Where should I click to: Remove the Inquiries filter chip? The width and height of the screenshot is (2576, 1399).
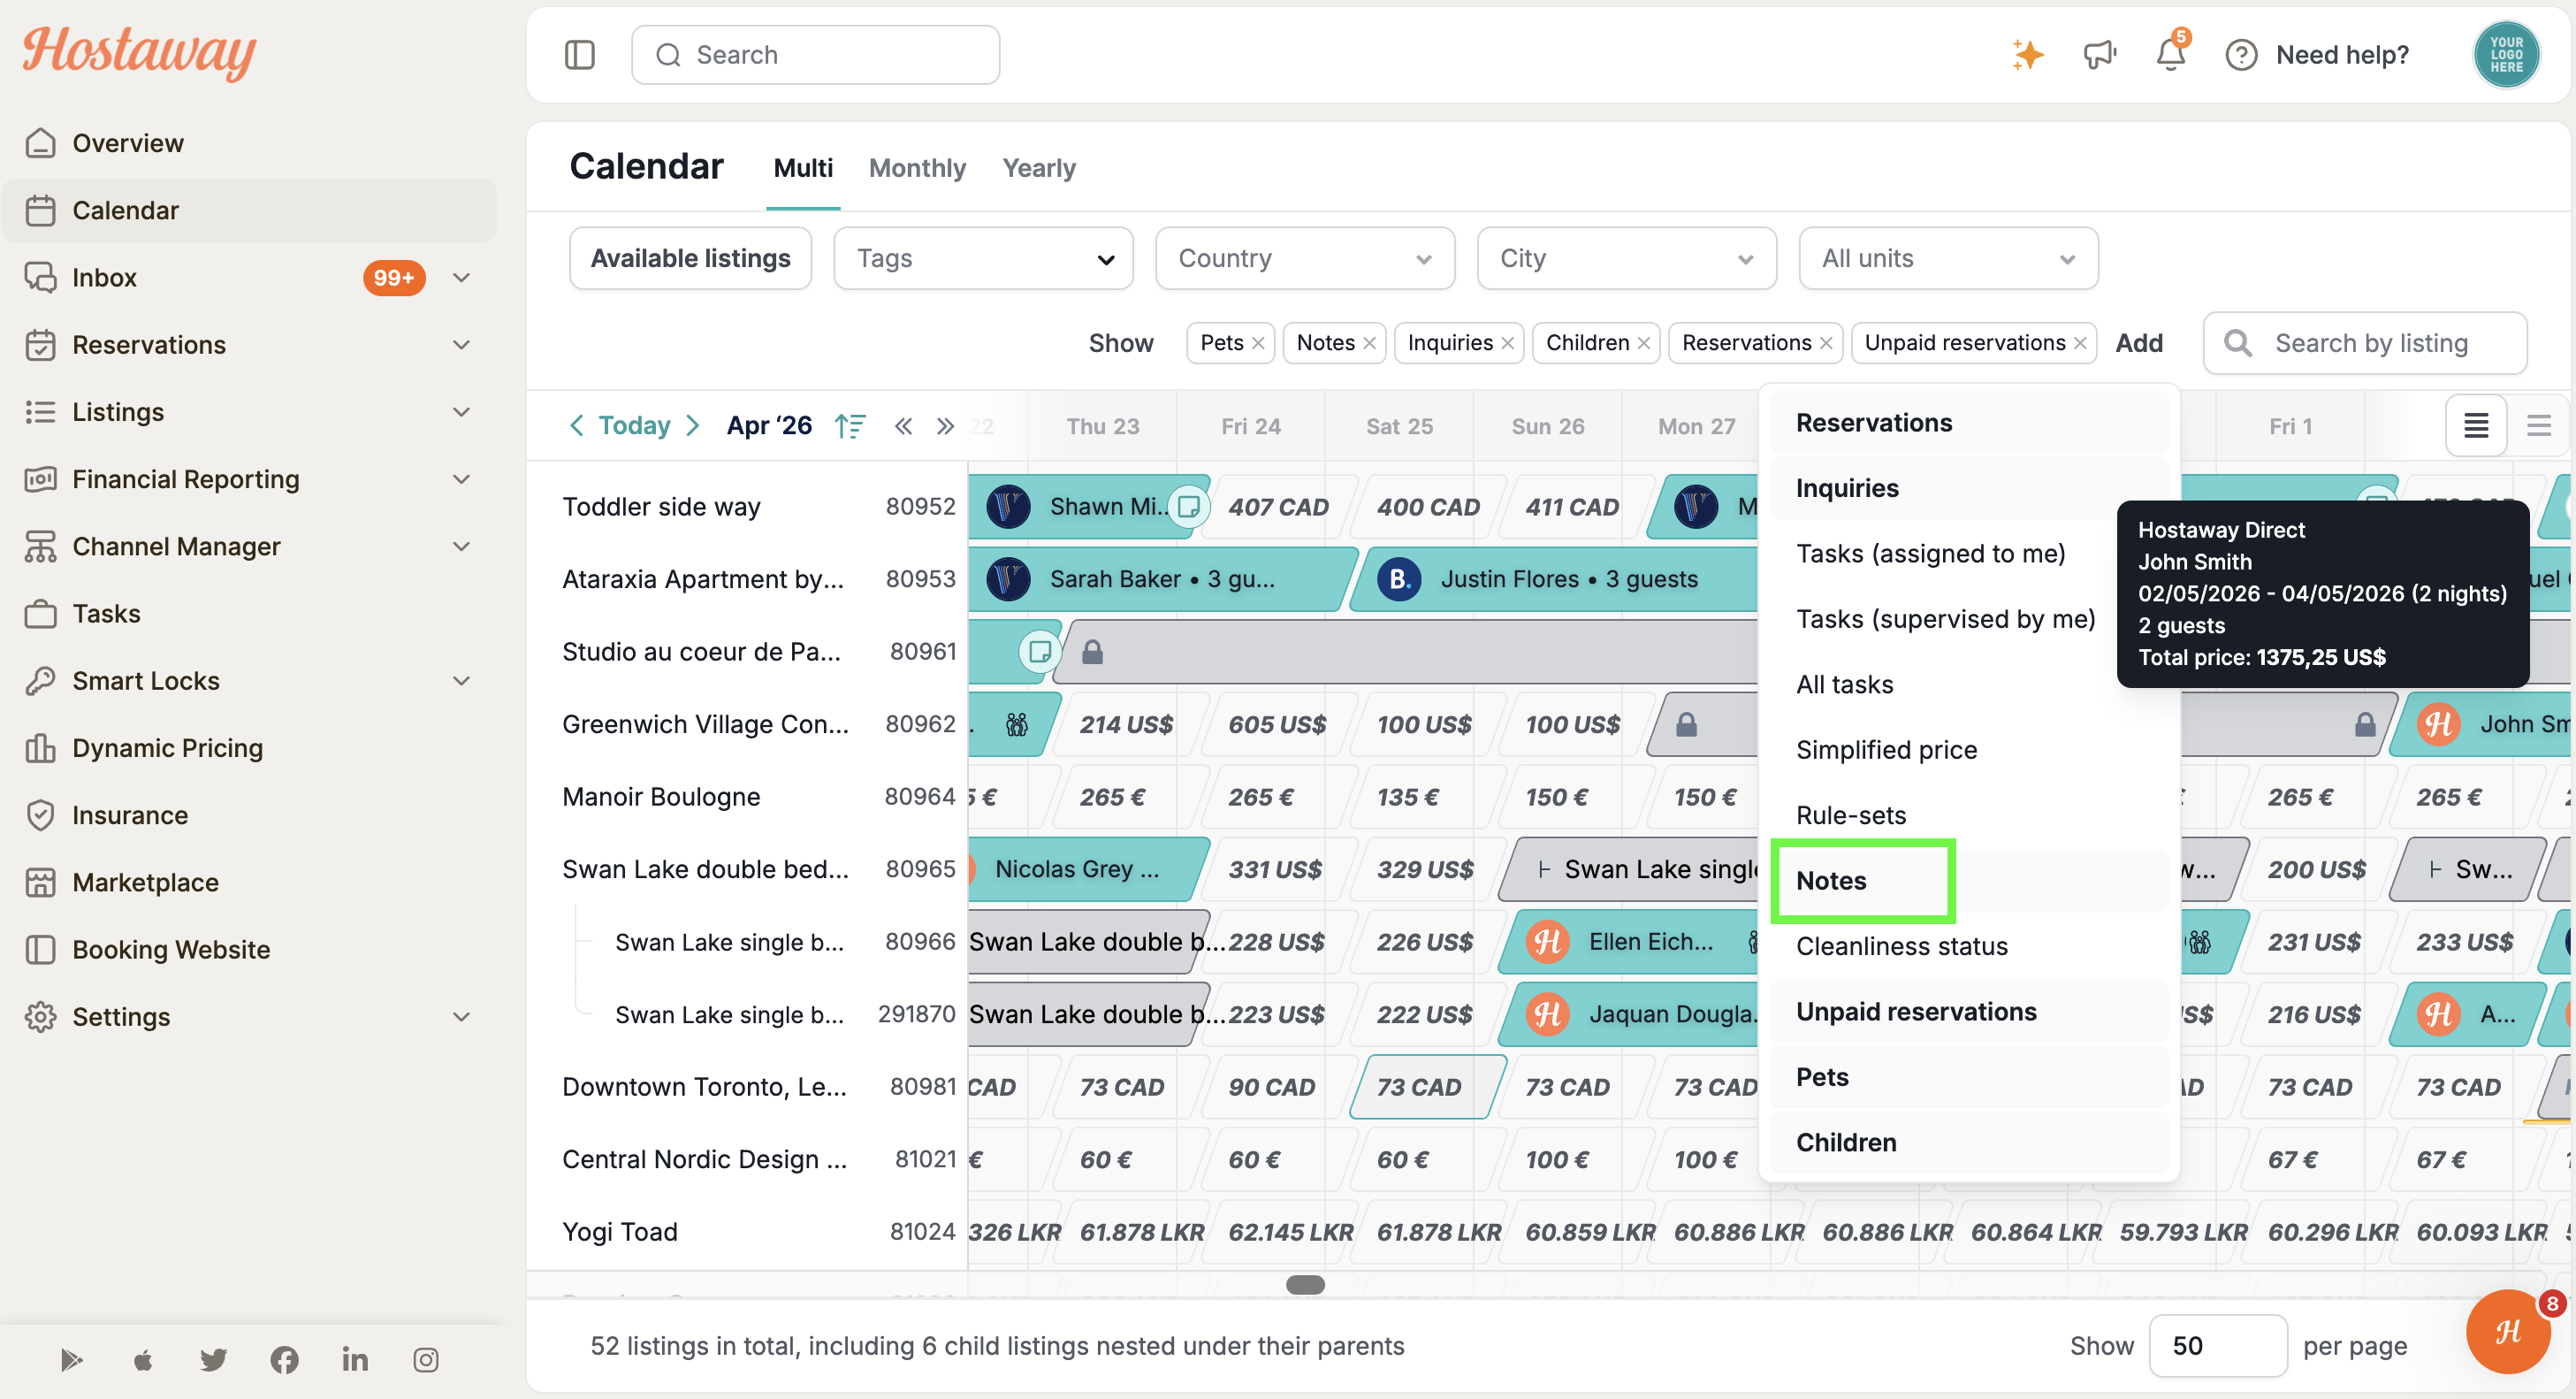[1507, 343]
